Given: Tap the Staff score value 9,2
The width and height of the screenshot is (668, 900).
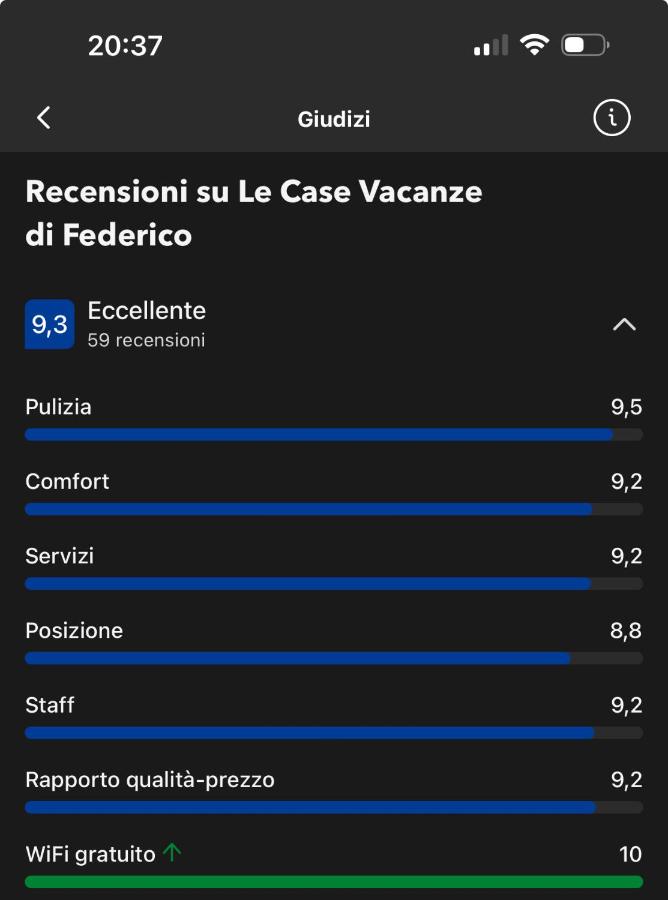Looking at the screenshot, I should coord(630,705).
